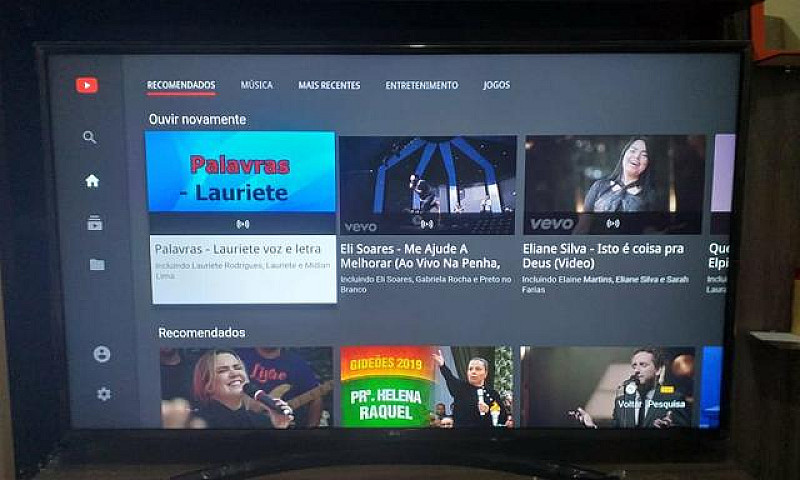The height and width of the screenshot is (480, 800).
Task: Open the Gideões 2019 Prª. Helena Raquel thumbnail
Action: tap(427, 387)
